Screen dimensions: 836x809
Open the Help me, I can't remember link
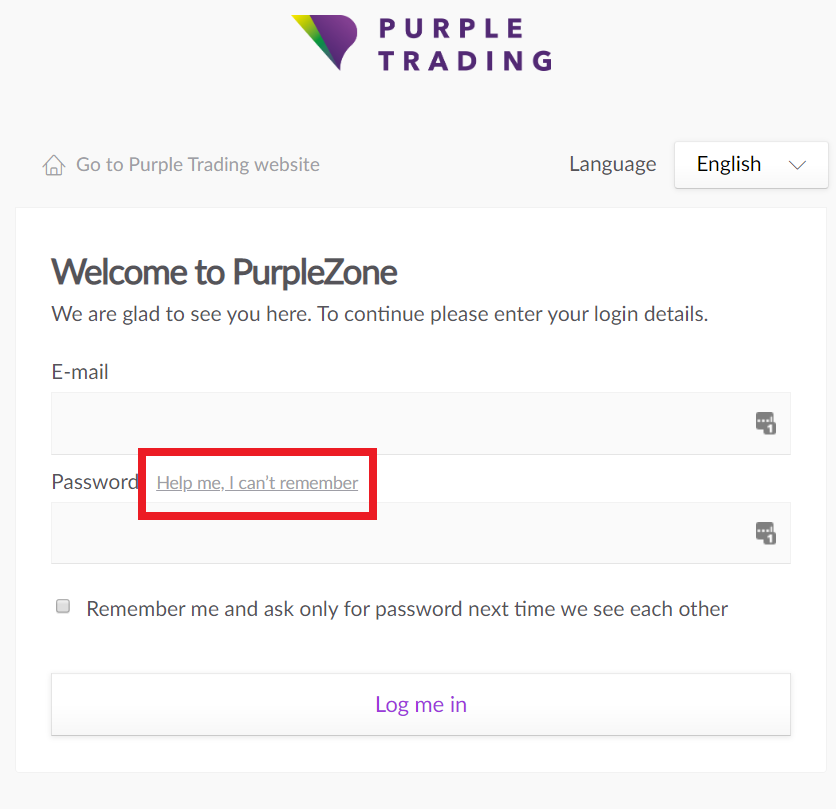257,483
